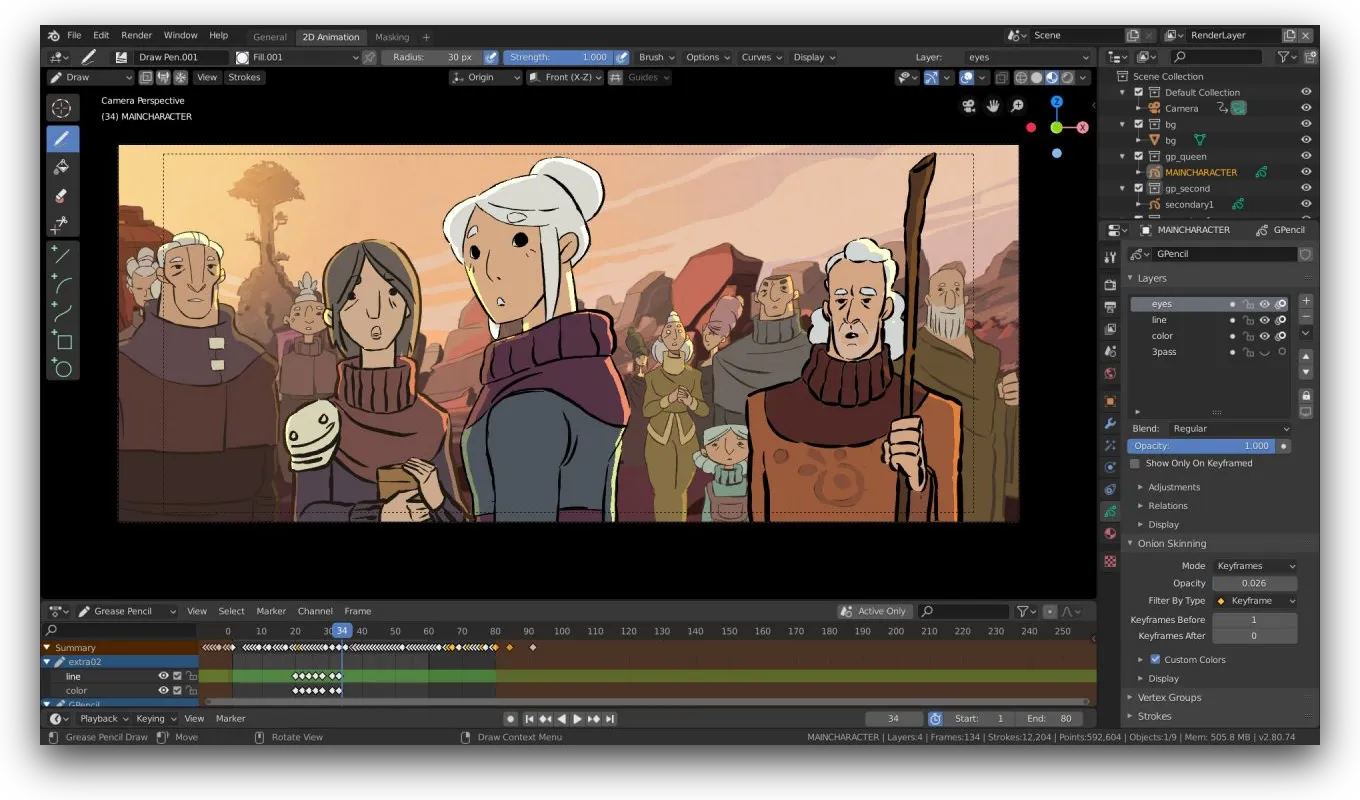The height and width of the screenshot is (800, 1360).
Task: Switch to the Masking workspace tab
Action: point(392,37)
